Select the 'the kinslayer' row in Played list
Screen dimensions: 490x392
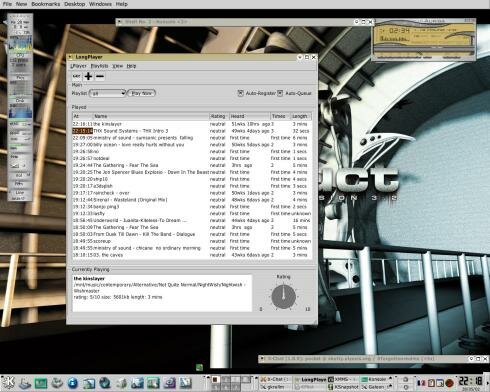coord(192,124)
